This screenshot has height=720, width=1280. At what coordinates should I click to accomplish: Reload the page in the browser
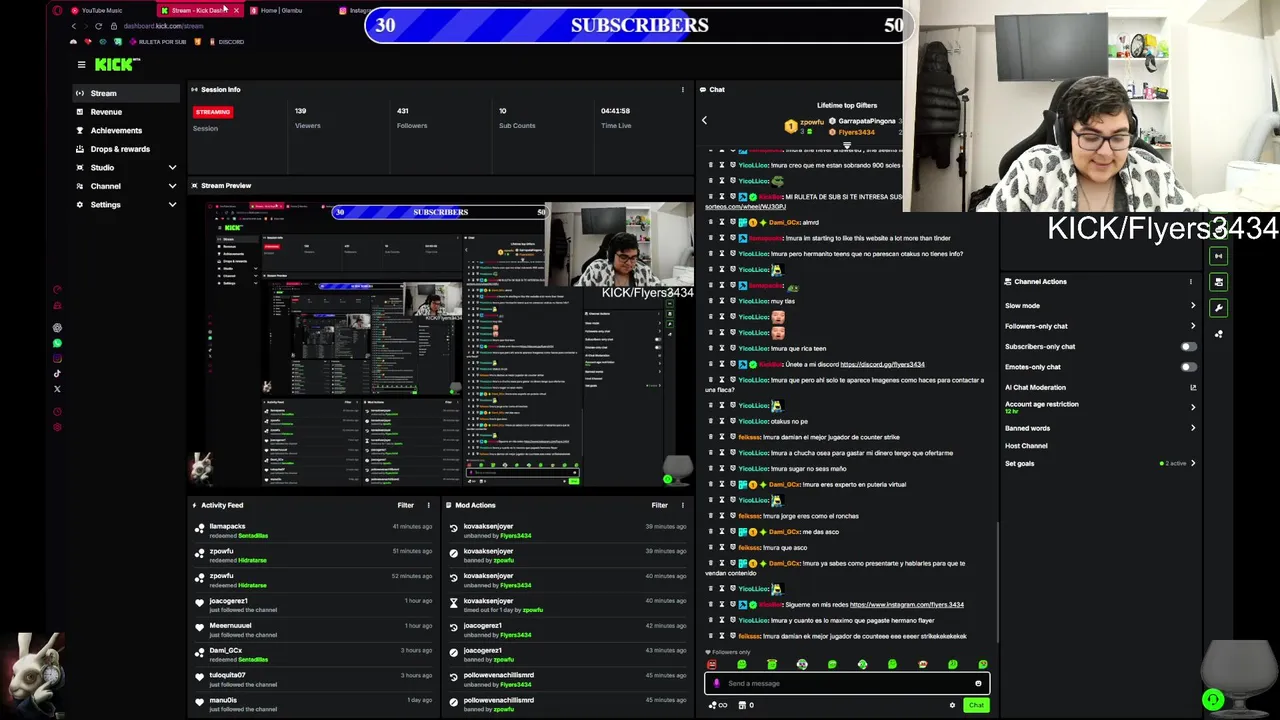[98, 25]
